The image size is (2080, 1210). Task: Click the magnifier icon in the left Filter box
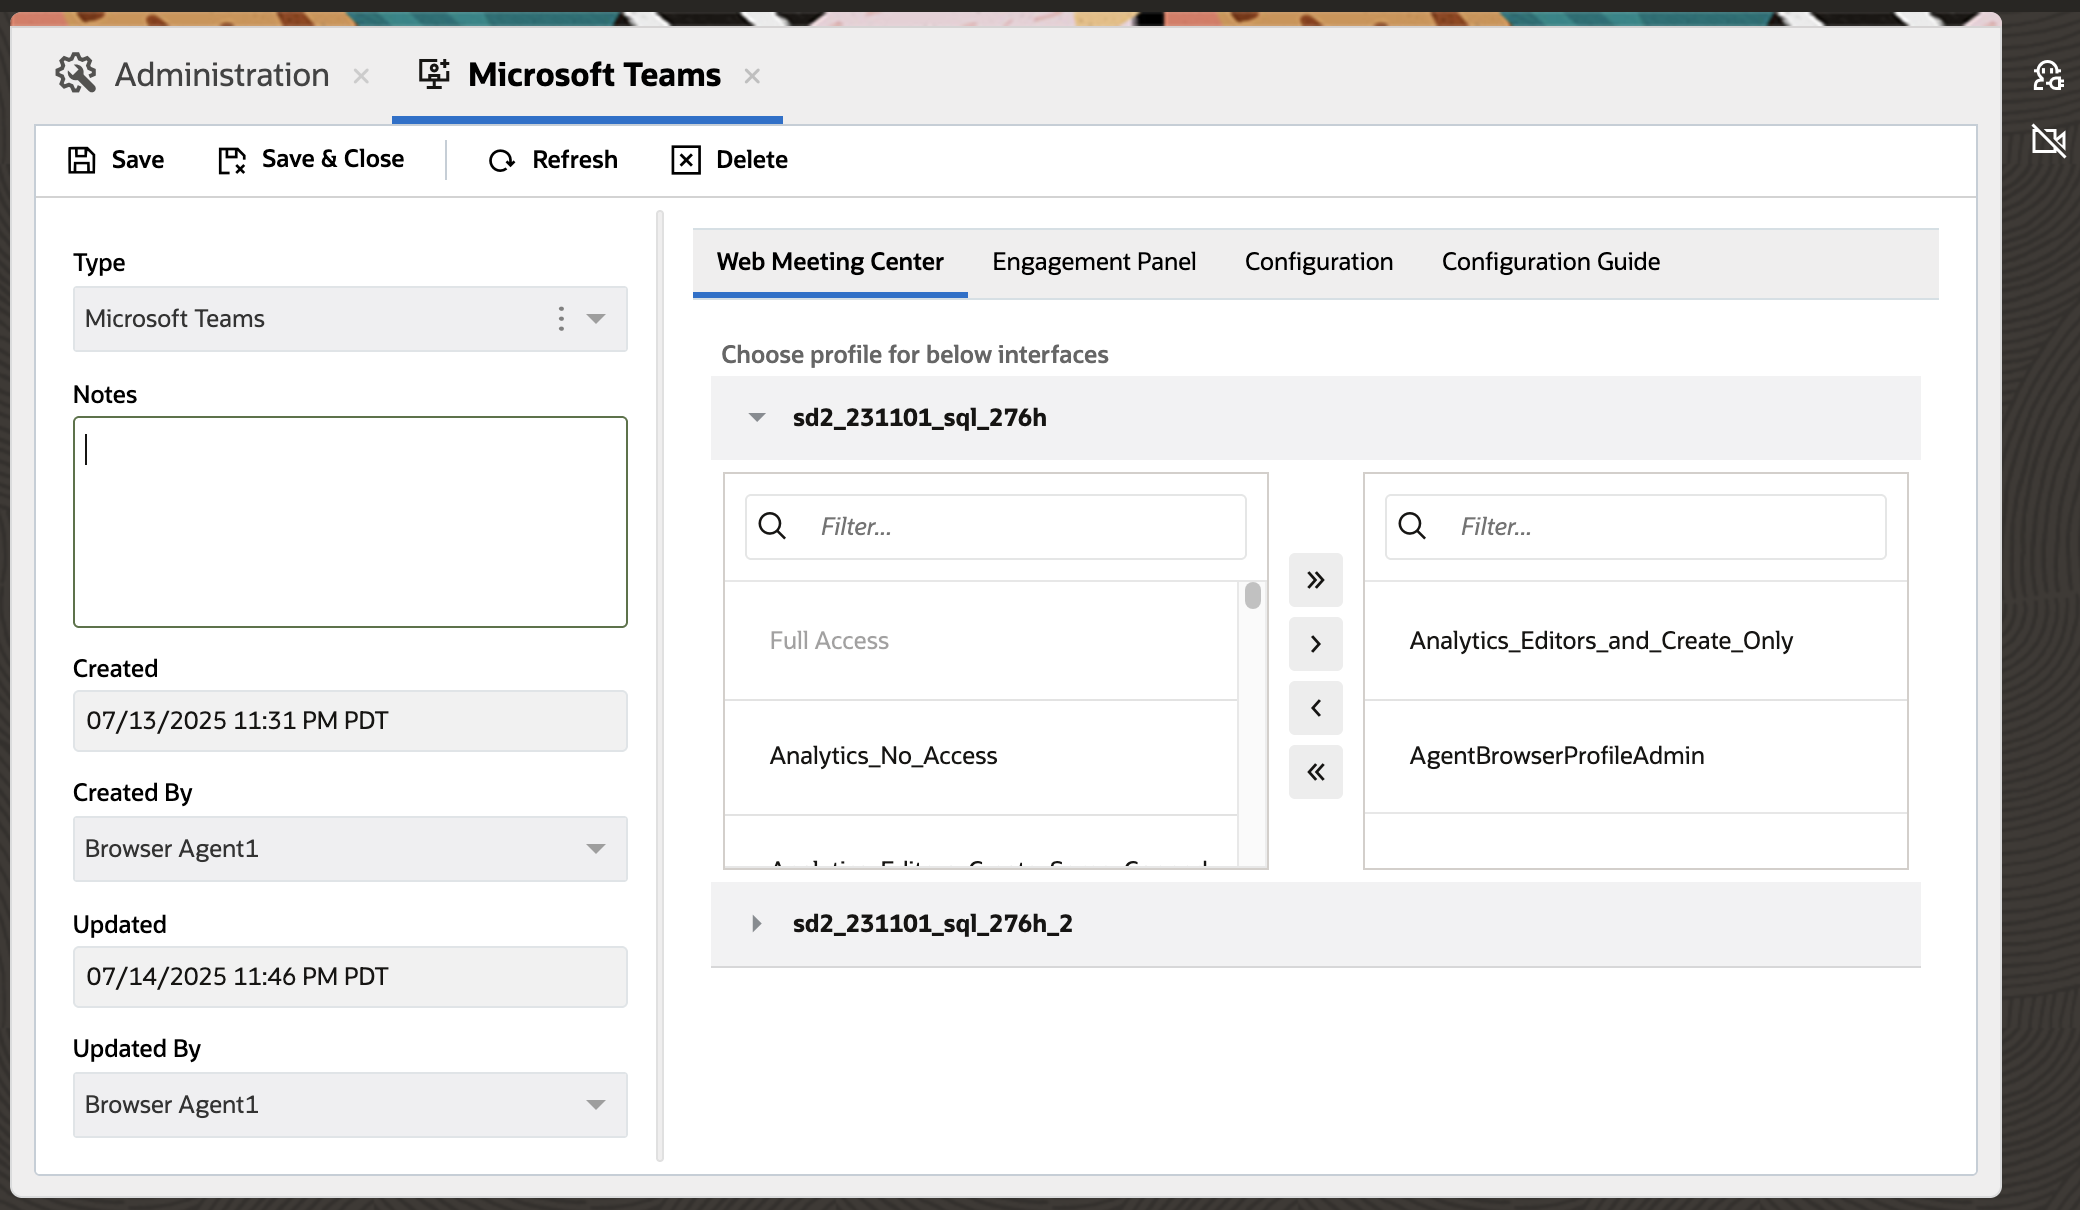click(772, 525)
